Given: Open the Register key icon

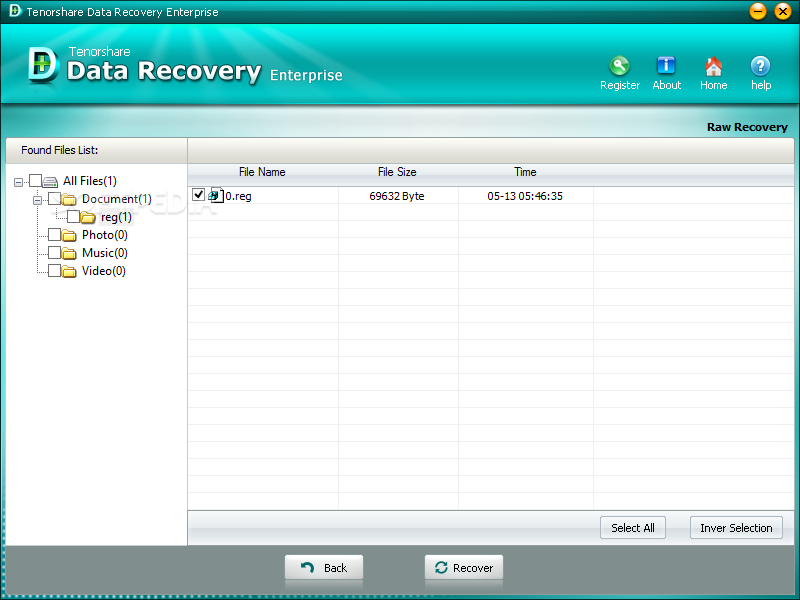Looking at the screenshot, I should click(x=619, y=66).
